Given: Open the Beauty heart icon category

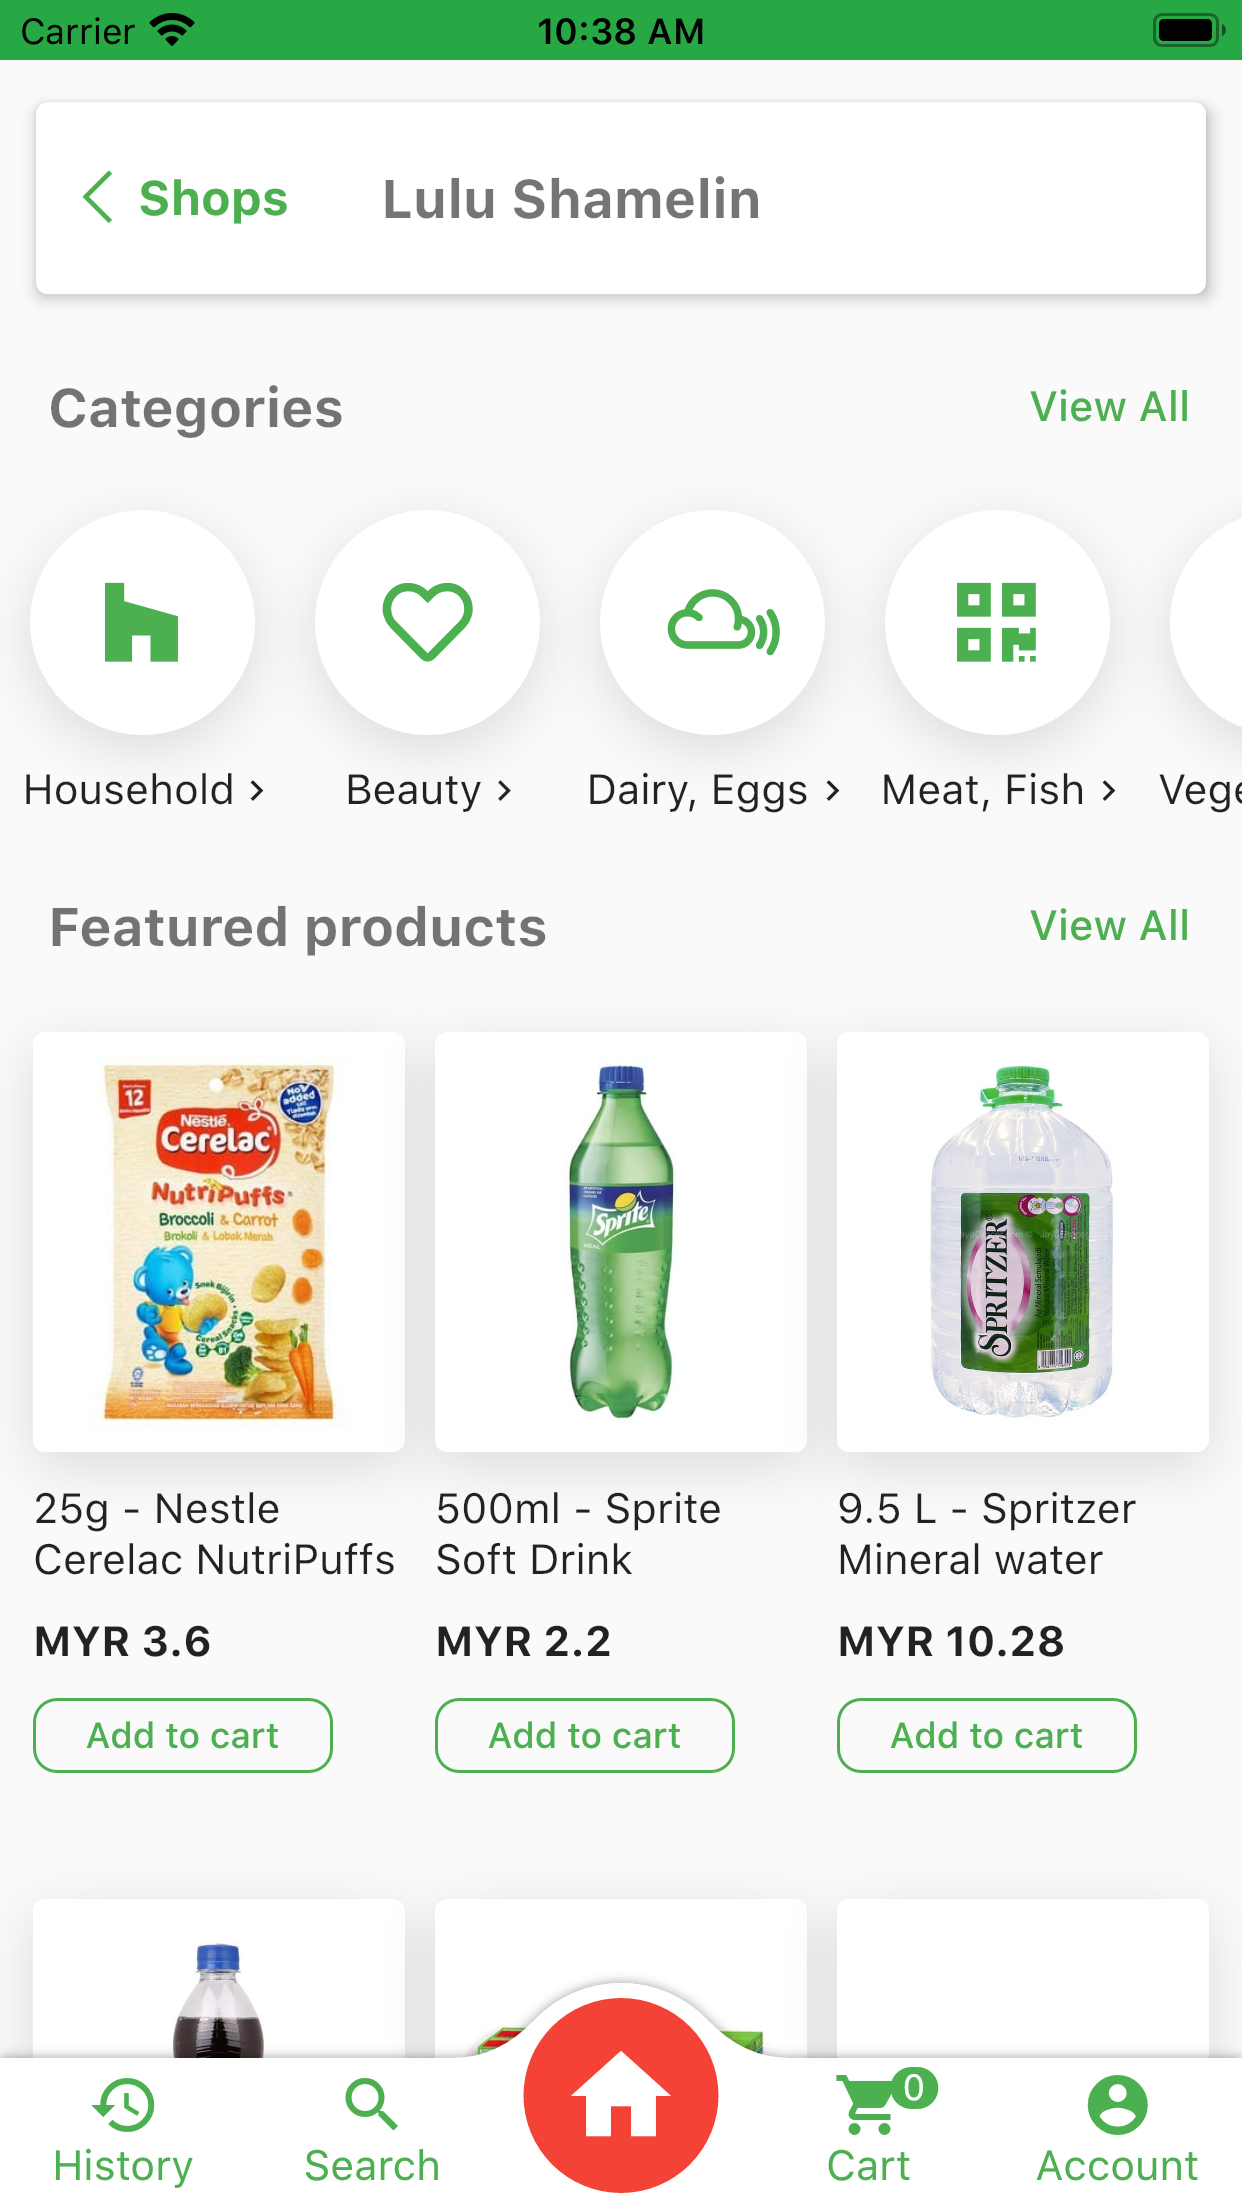Looking at the screenshot, I should coord(427,622).
